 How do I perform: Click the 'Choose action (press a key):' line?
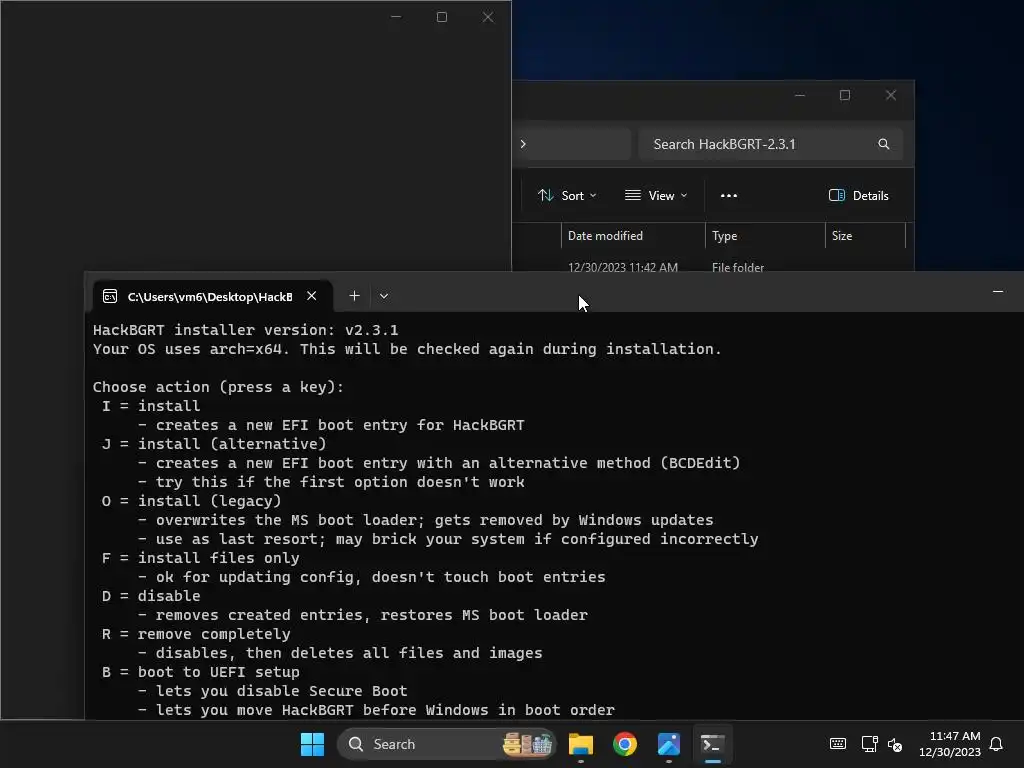[218, 387]
